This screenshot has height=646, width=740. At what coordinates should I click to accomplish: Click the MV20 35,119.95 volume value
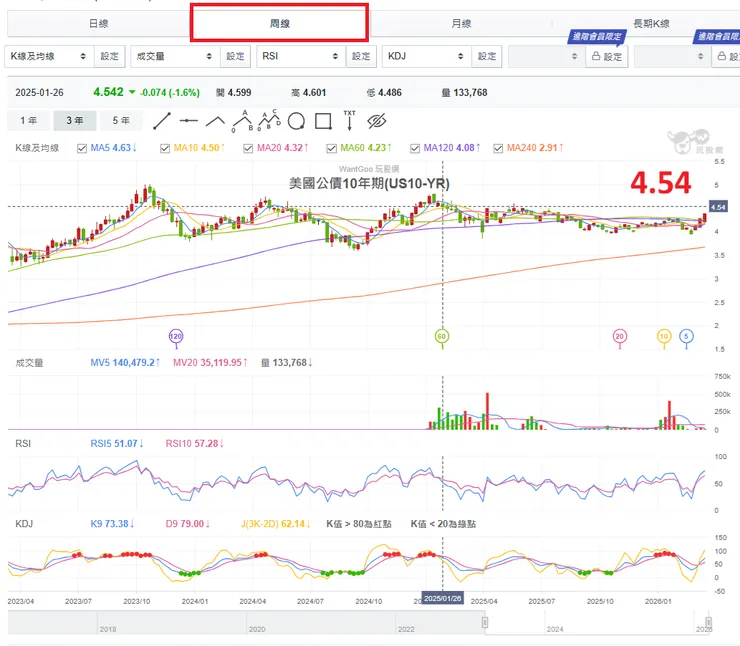(x=210, y=363)
